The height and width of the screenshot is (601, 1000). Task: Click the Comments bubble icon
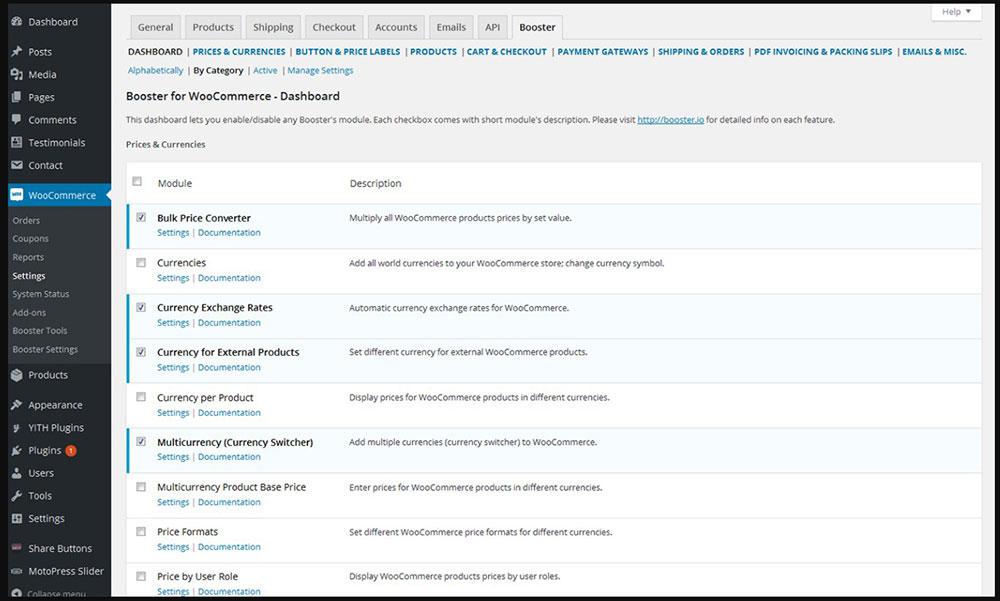pyautogui.click(x=17, y=120)
